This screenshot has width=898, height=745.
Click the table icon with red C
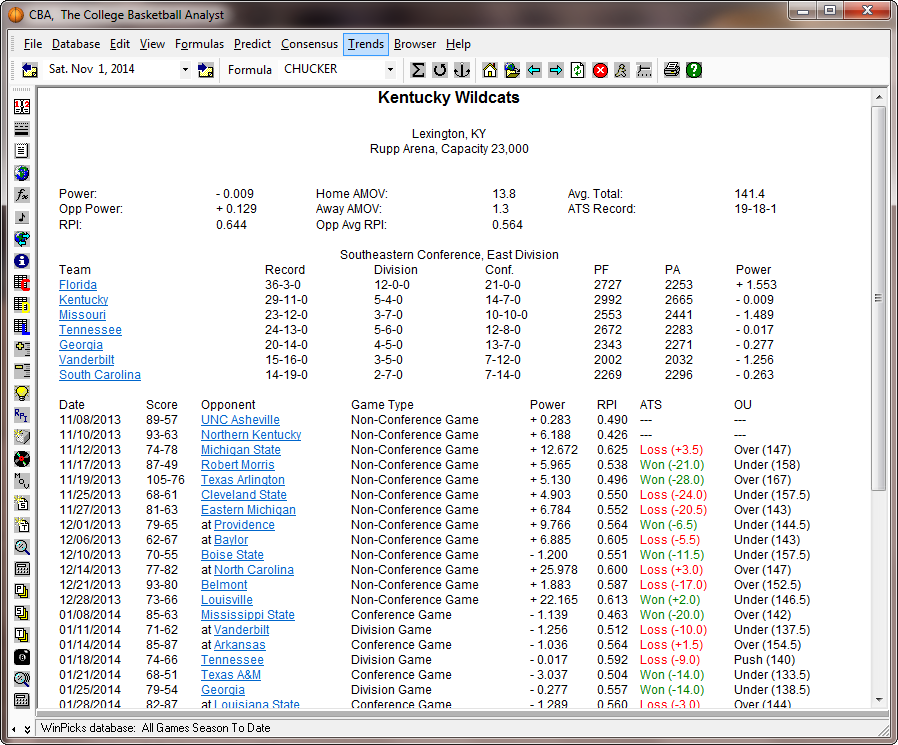coord(22,283)
